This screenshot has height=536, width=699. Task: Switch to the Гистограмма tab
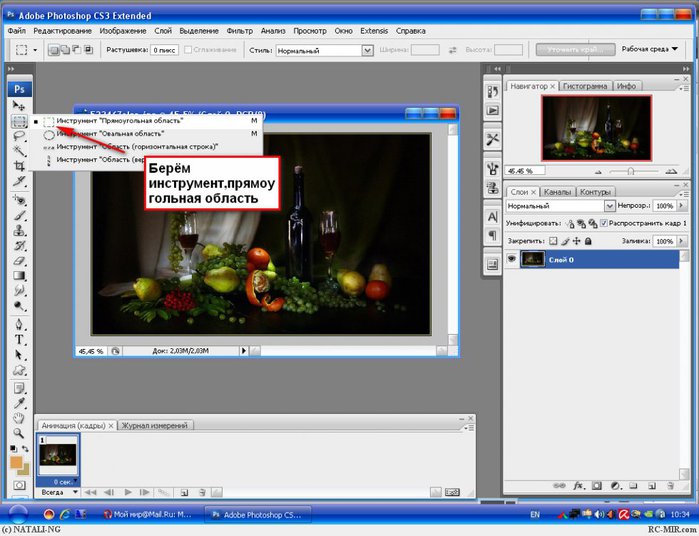[585, 86]
